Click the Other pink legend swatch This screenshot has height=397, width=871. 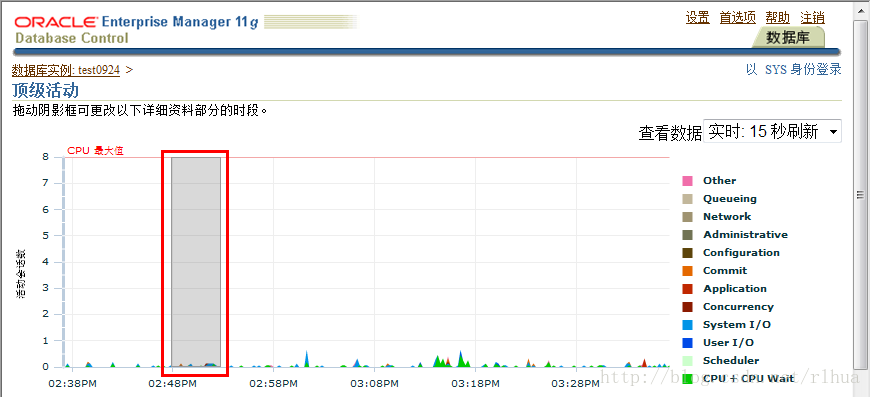pos(687,180)
